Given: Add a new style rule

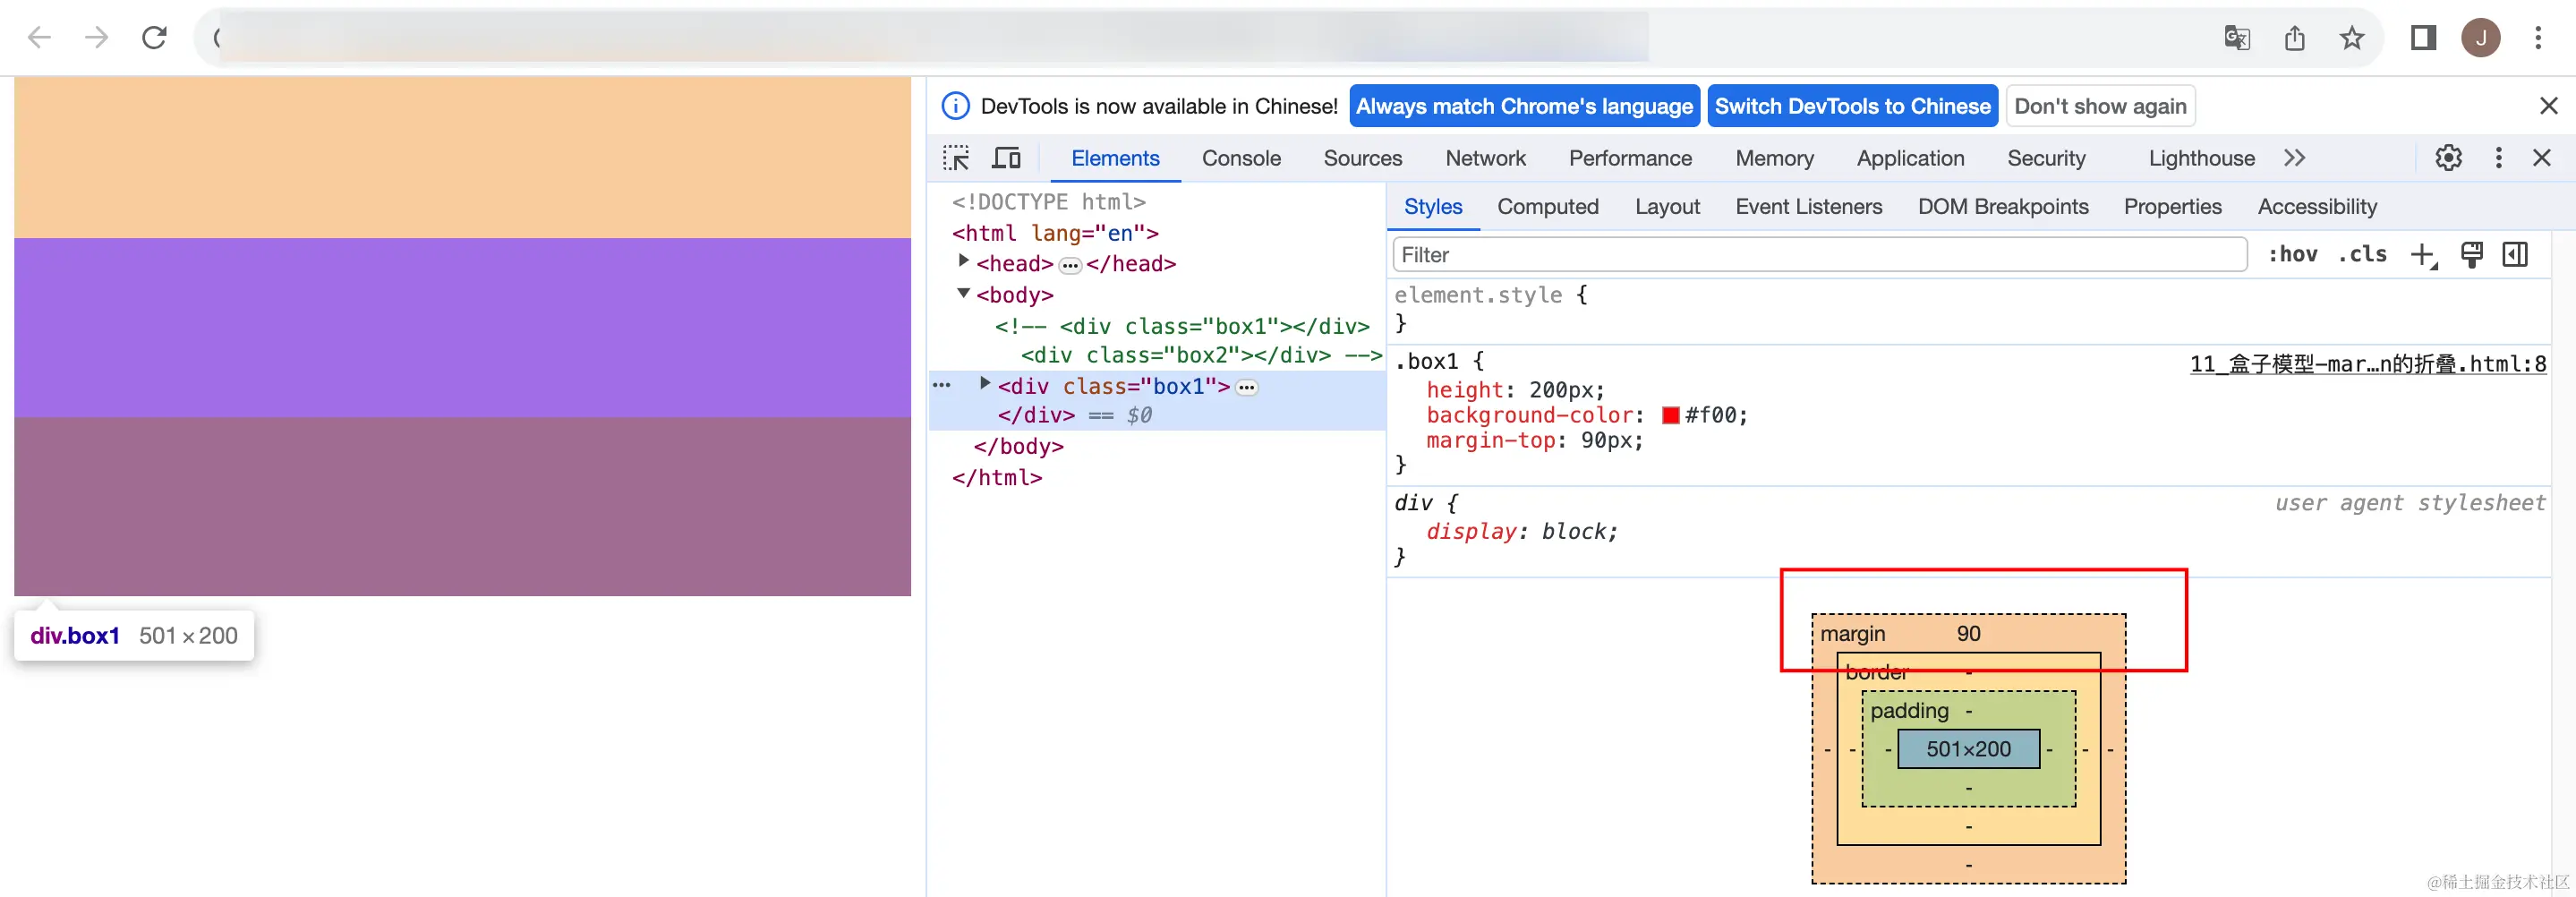Looking at the screenshot, I should [2423, 256].
